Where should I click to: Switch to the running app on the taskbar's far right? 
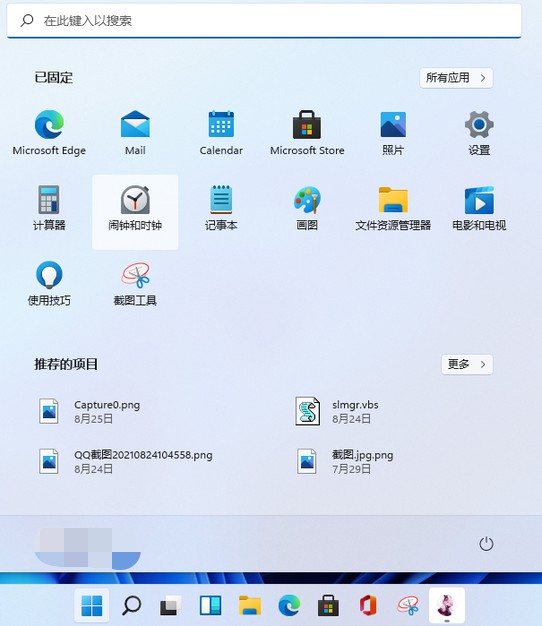click(x=447, y=606)
